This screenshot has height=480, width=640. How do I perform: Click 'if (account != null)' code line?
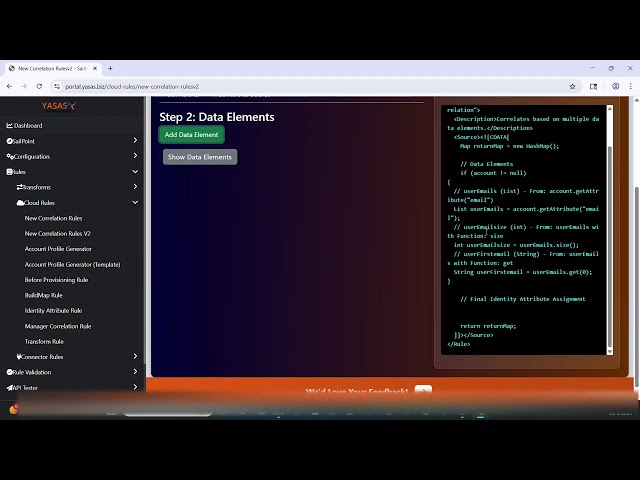click(x=493, y=173)
